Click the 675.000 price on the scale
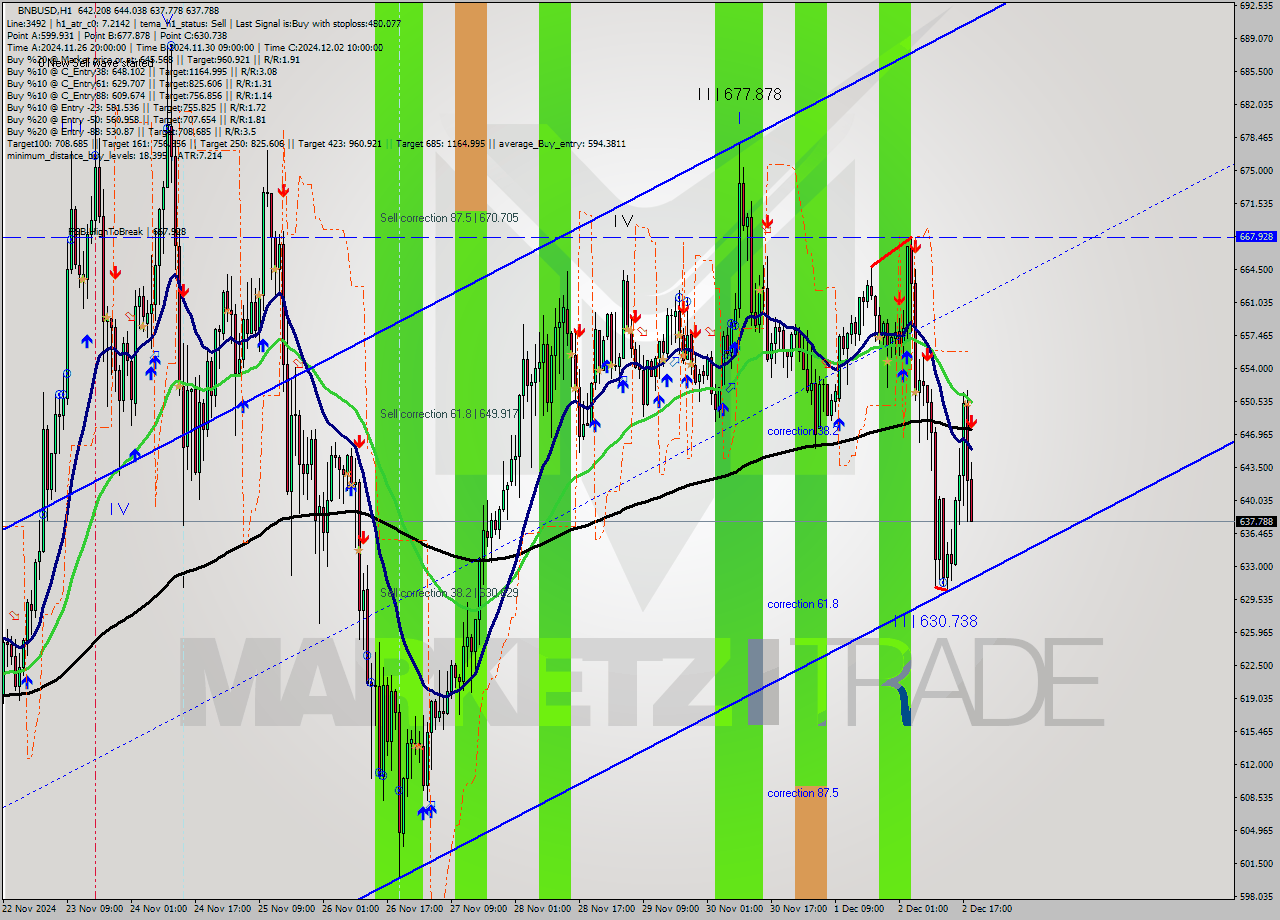The height and width of the screenshot is (920, 1280). click(1256, 171)
